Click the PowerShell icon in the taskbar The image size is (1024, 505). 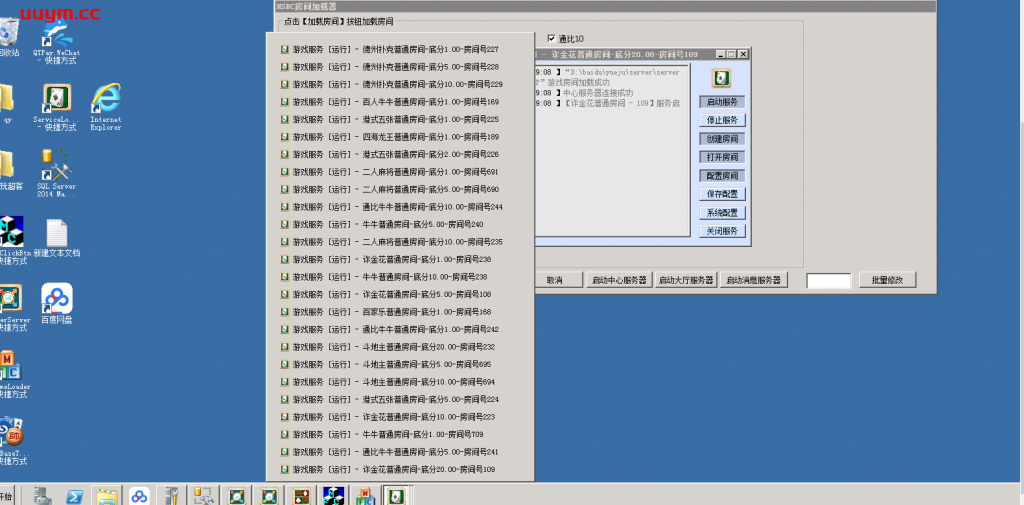click(x=75, y=495)
